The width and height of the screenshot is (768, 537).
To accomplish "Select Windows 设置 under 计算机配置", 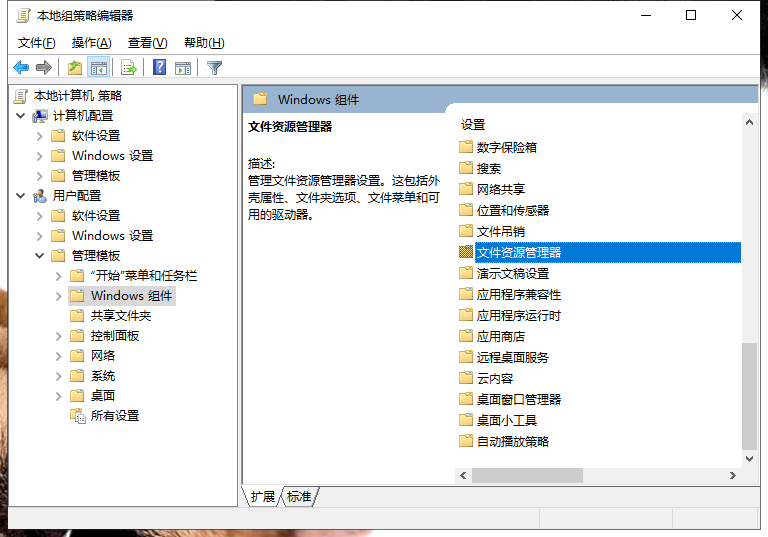I will 112,156.
